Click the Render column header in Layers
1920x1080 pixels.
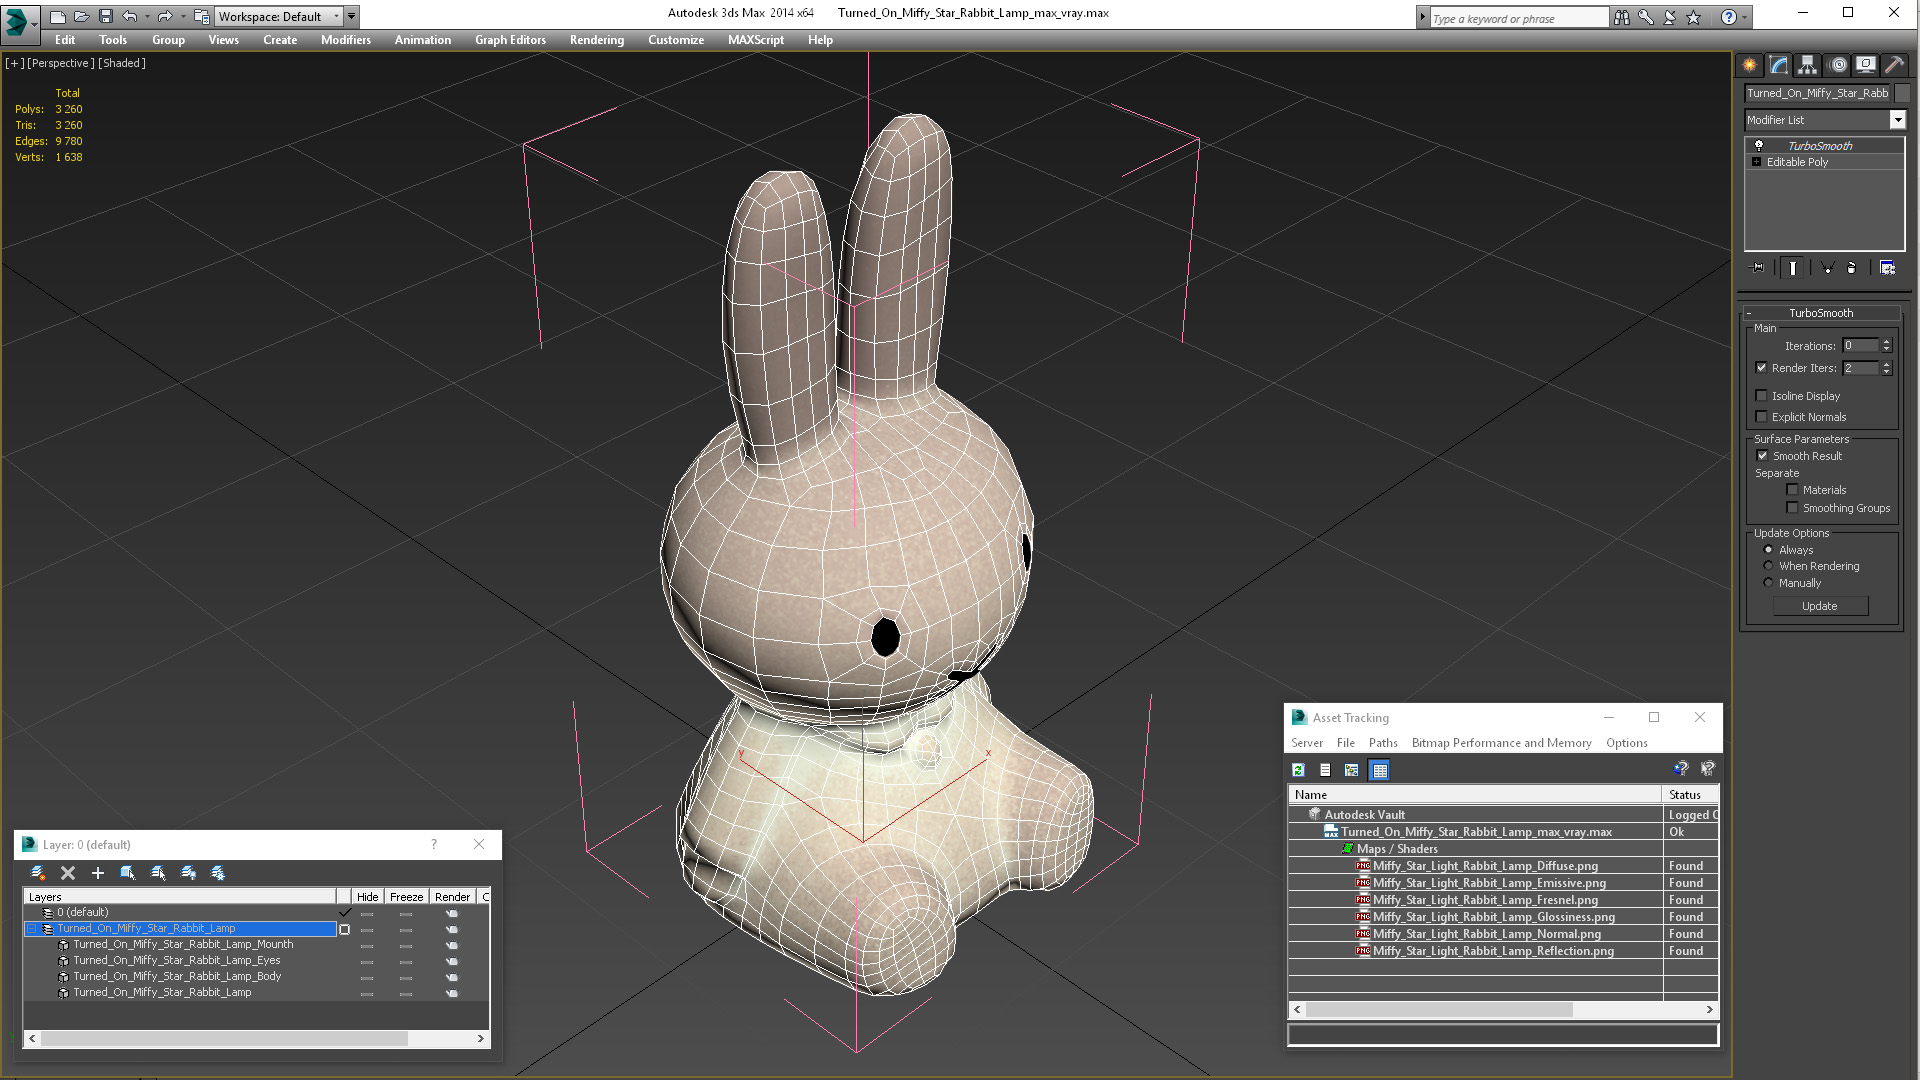(452, 897)
